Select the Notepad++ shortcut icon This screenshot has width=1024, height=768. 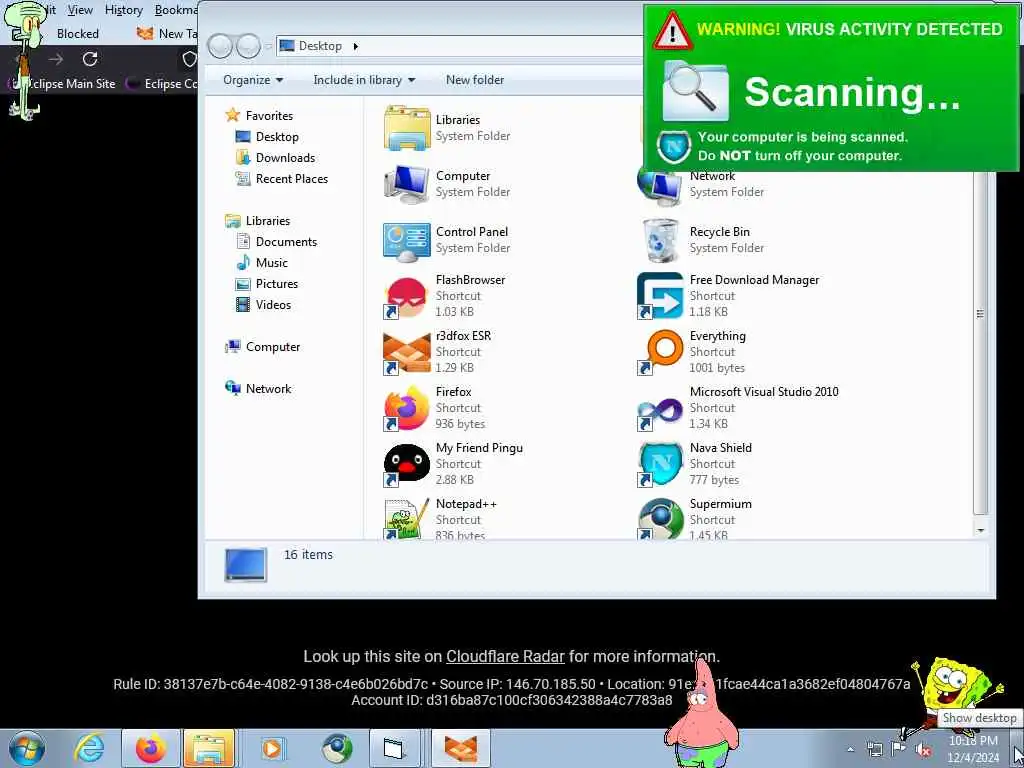click(x=407, y=520)
